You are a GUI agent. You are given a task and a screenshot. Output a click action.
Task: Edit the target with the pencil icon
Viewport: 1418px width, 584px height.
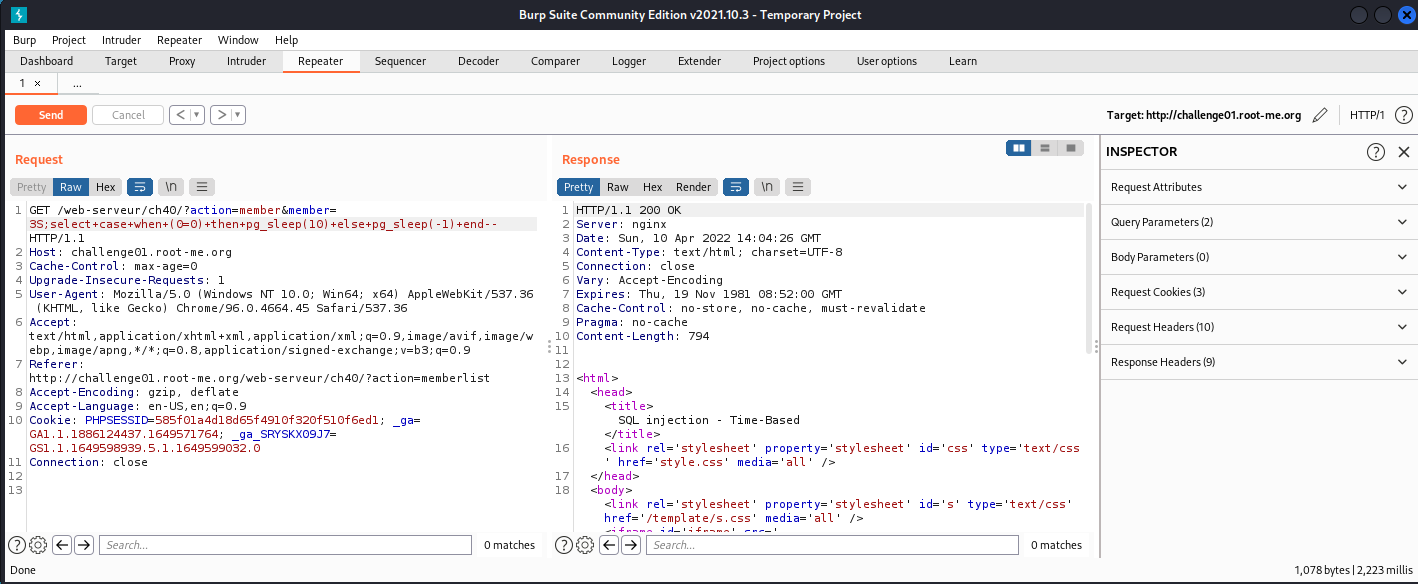1320,115
